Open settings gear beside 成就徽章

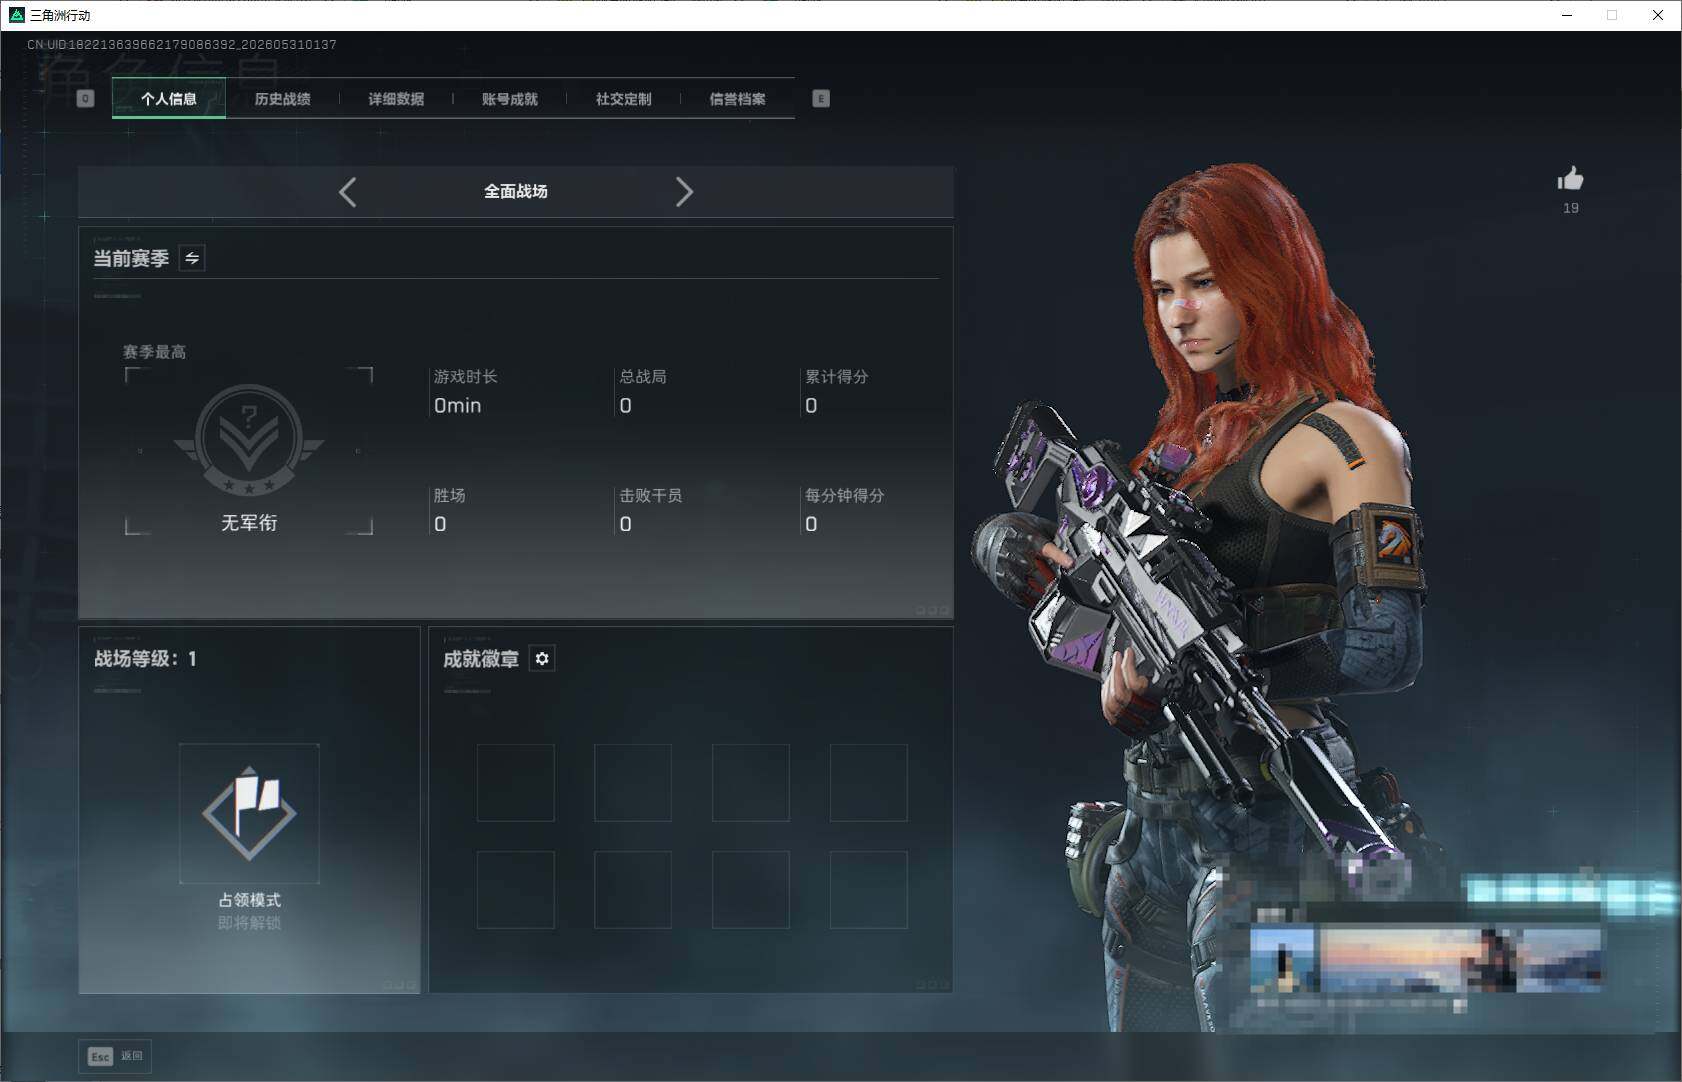coord(542,658)
